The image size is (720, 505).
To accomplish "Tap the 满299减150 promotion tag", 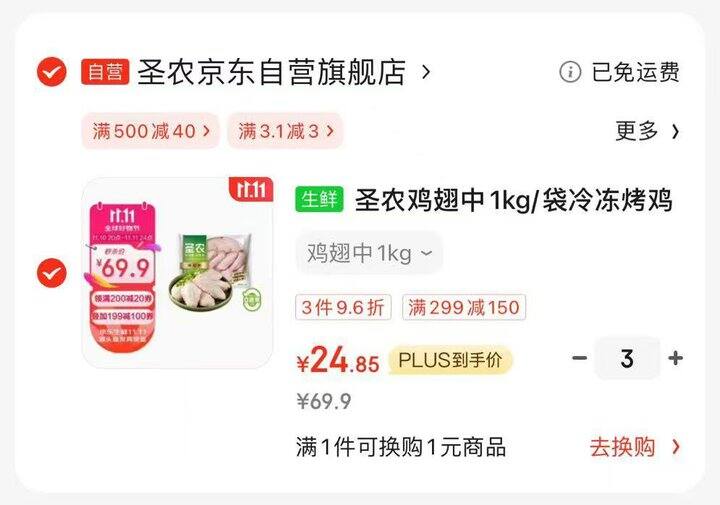I will (464, 307).
